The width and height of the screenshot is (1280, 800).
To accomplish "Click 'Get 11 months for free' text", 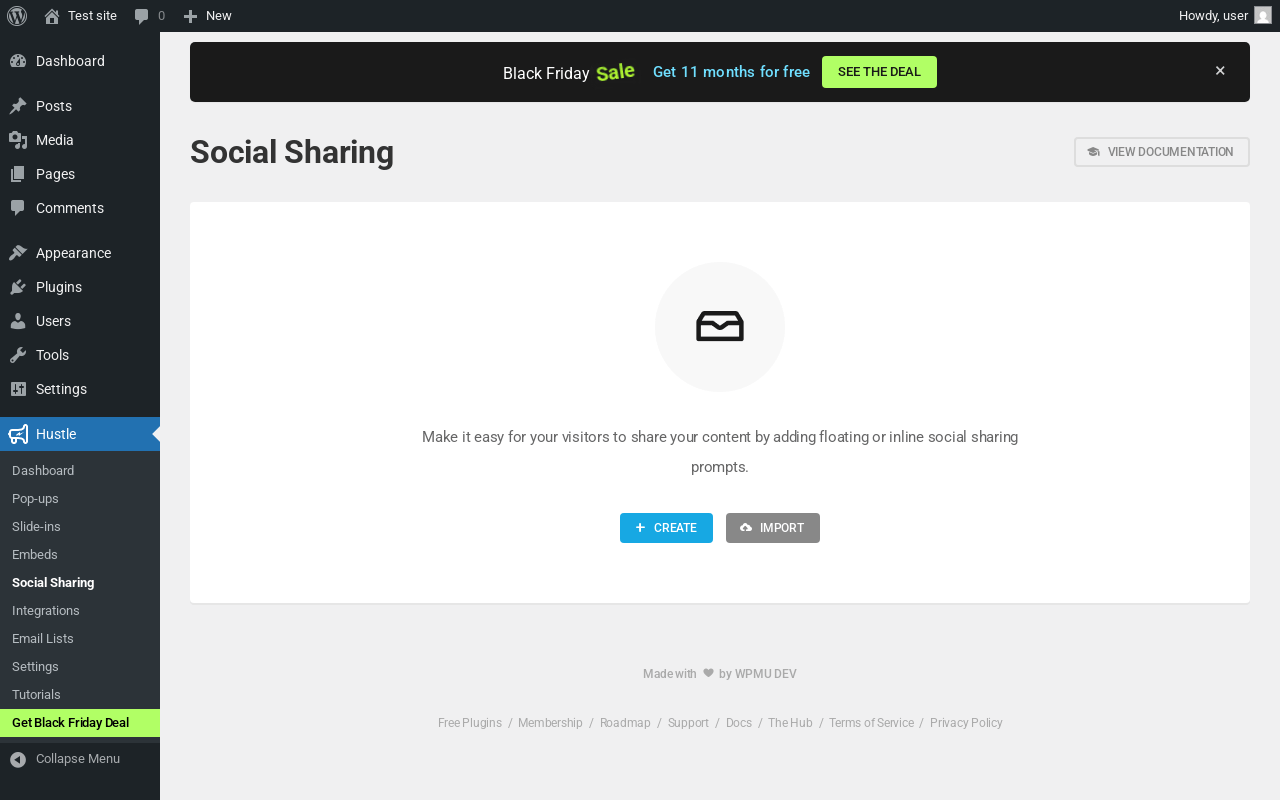I will coord(731,72).
